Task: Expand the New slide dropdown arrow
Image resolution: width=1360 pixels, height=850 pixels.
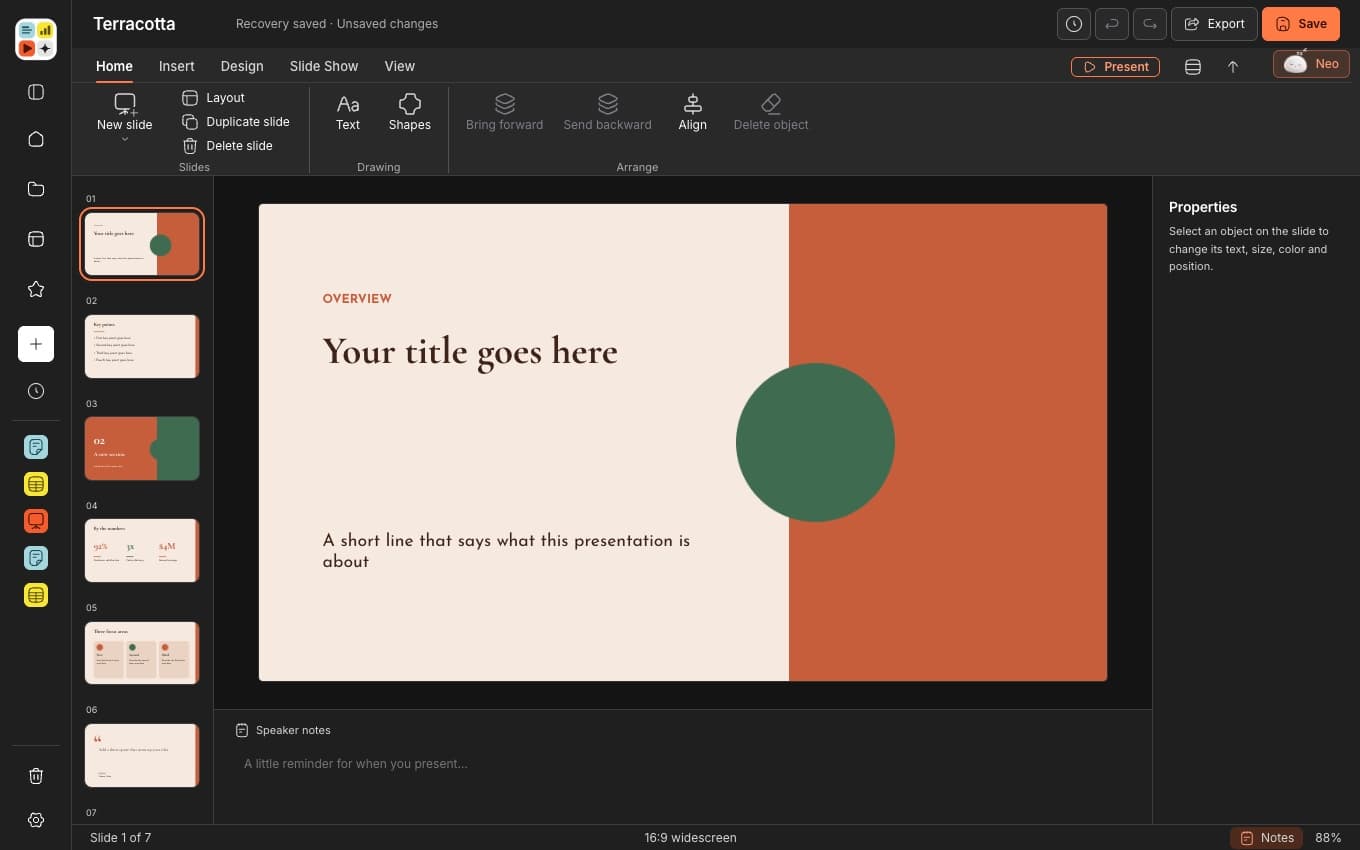Action: 125,140
